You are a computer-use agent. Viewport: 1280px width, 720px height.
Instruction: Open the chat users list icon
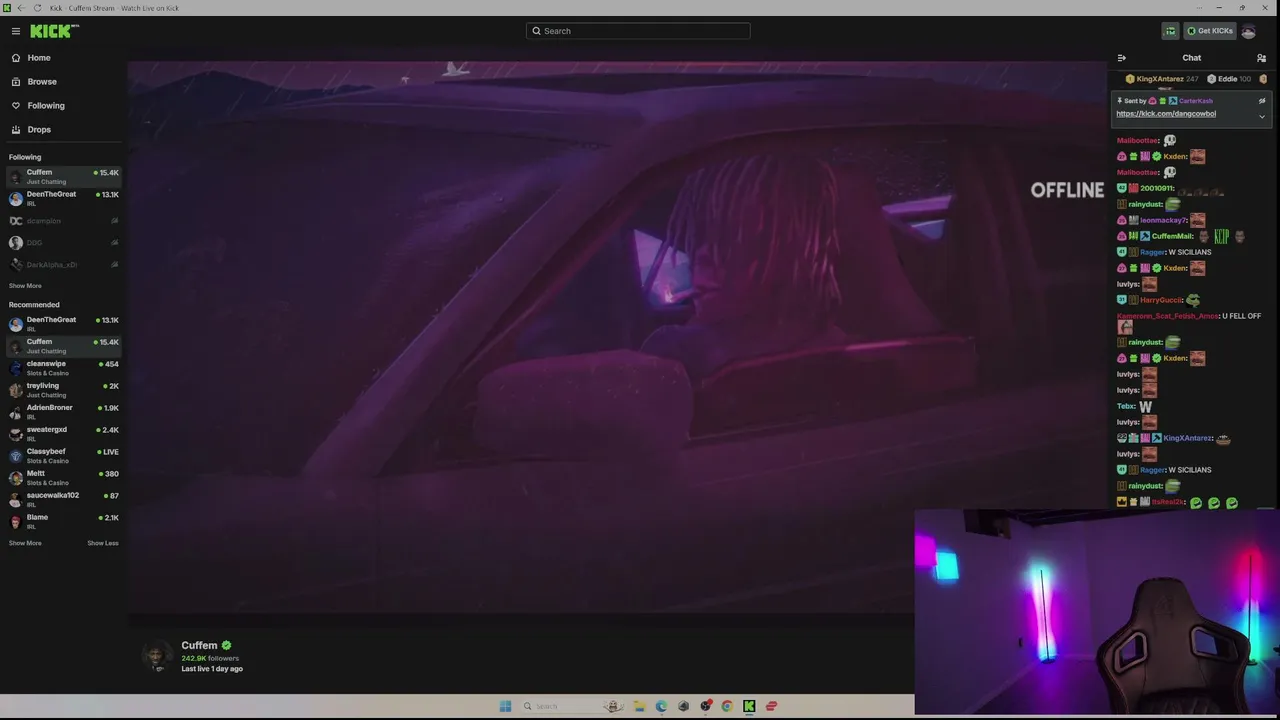click(x=1262, y=58)
